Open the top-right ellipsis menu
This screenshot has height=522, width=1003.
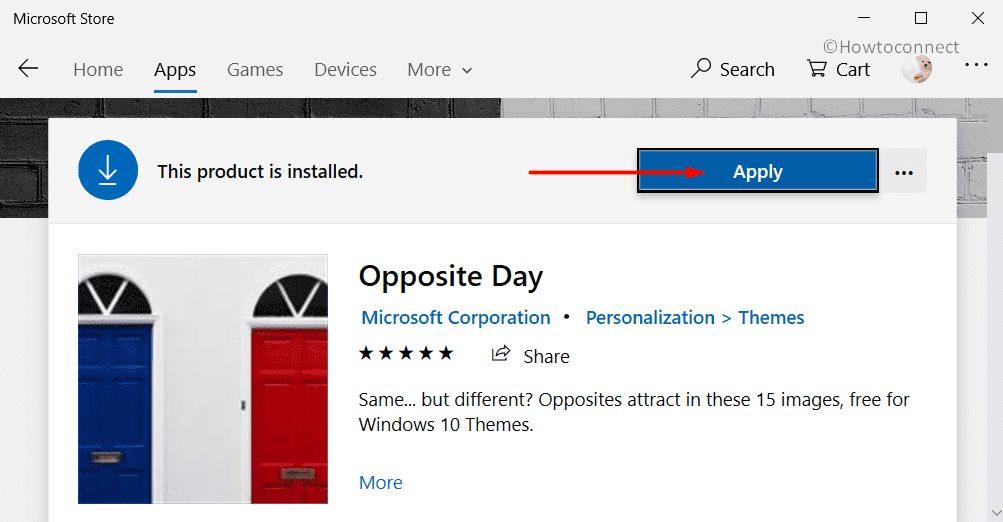click(x=976, y=65)
